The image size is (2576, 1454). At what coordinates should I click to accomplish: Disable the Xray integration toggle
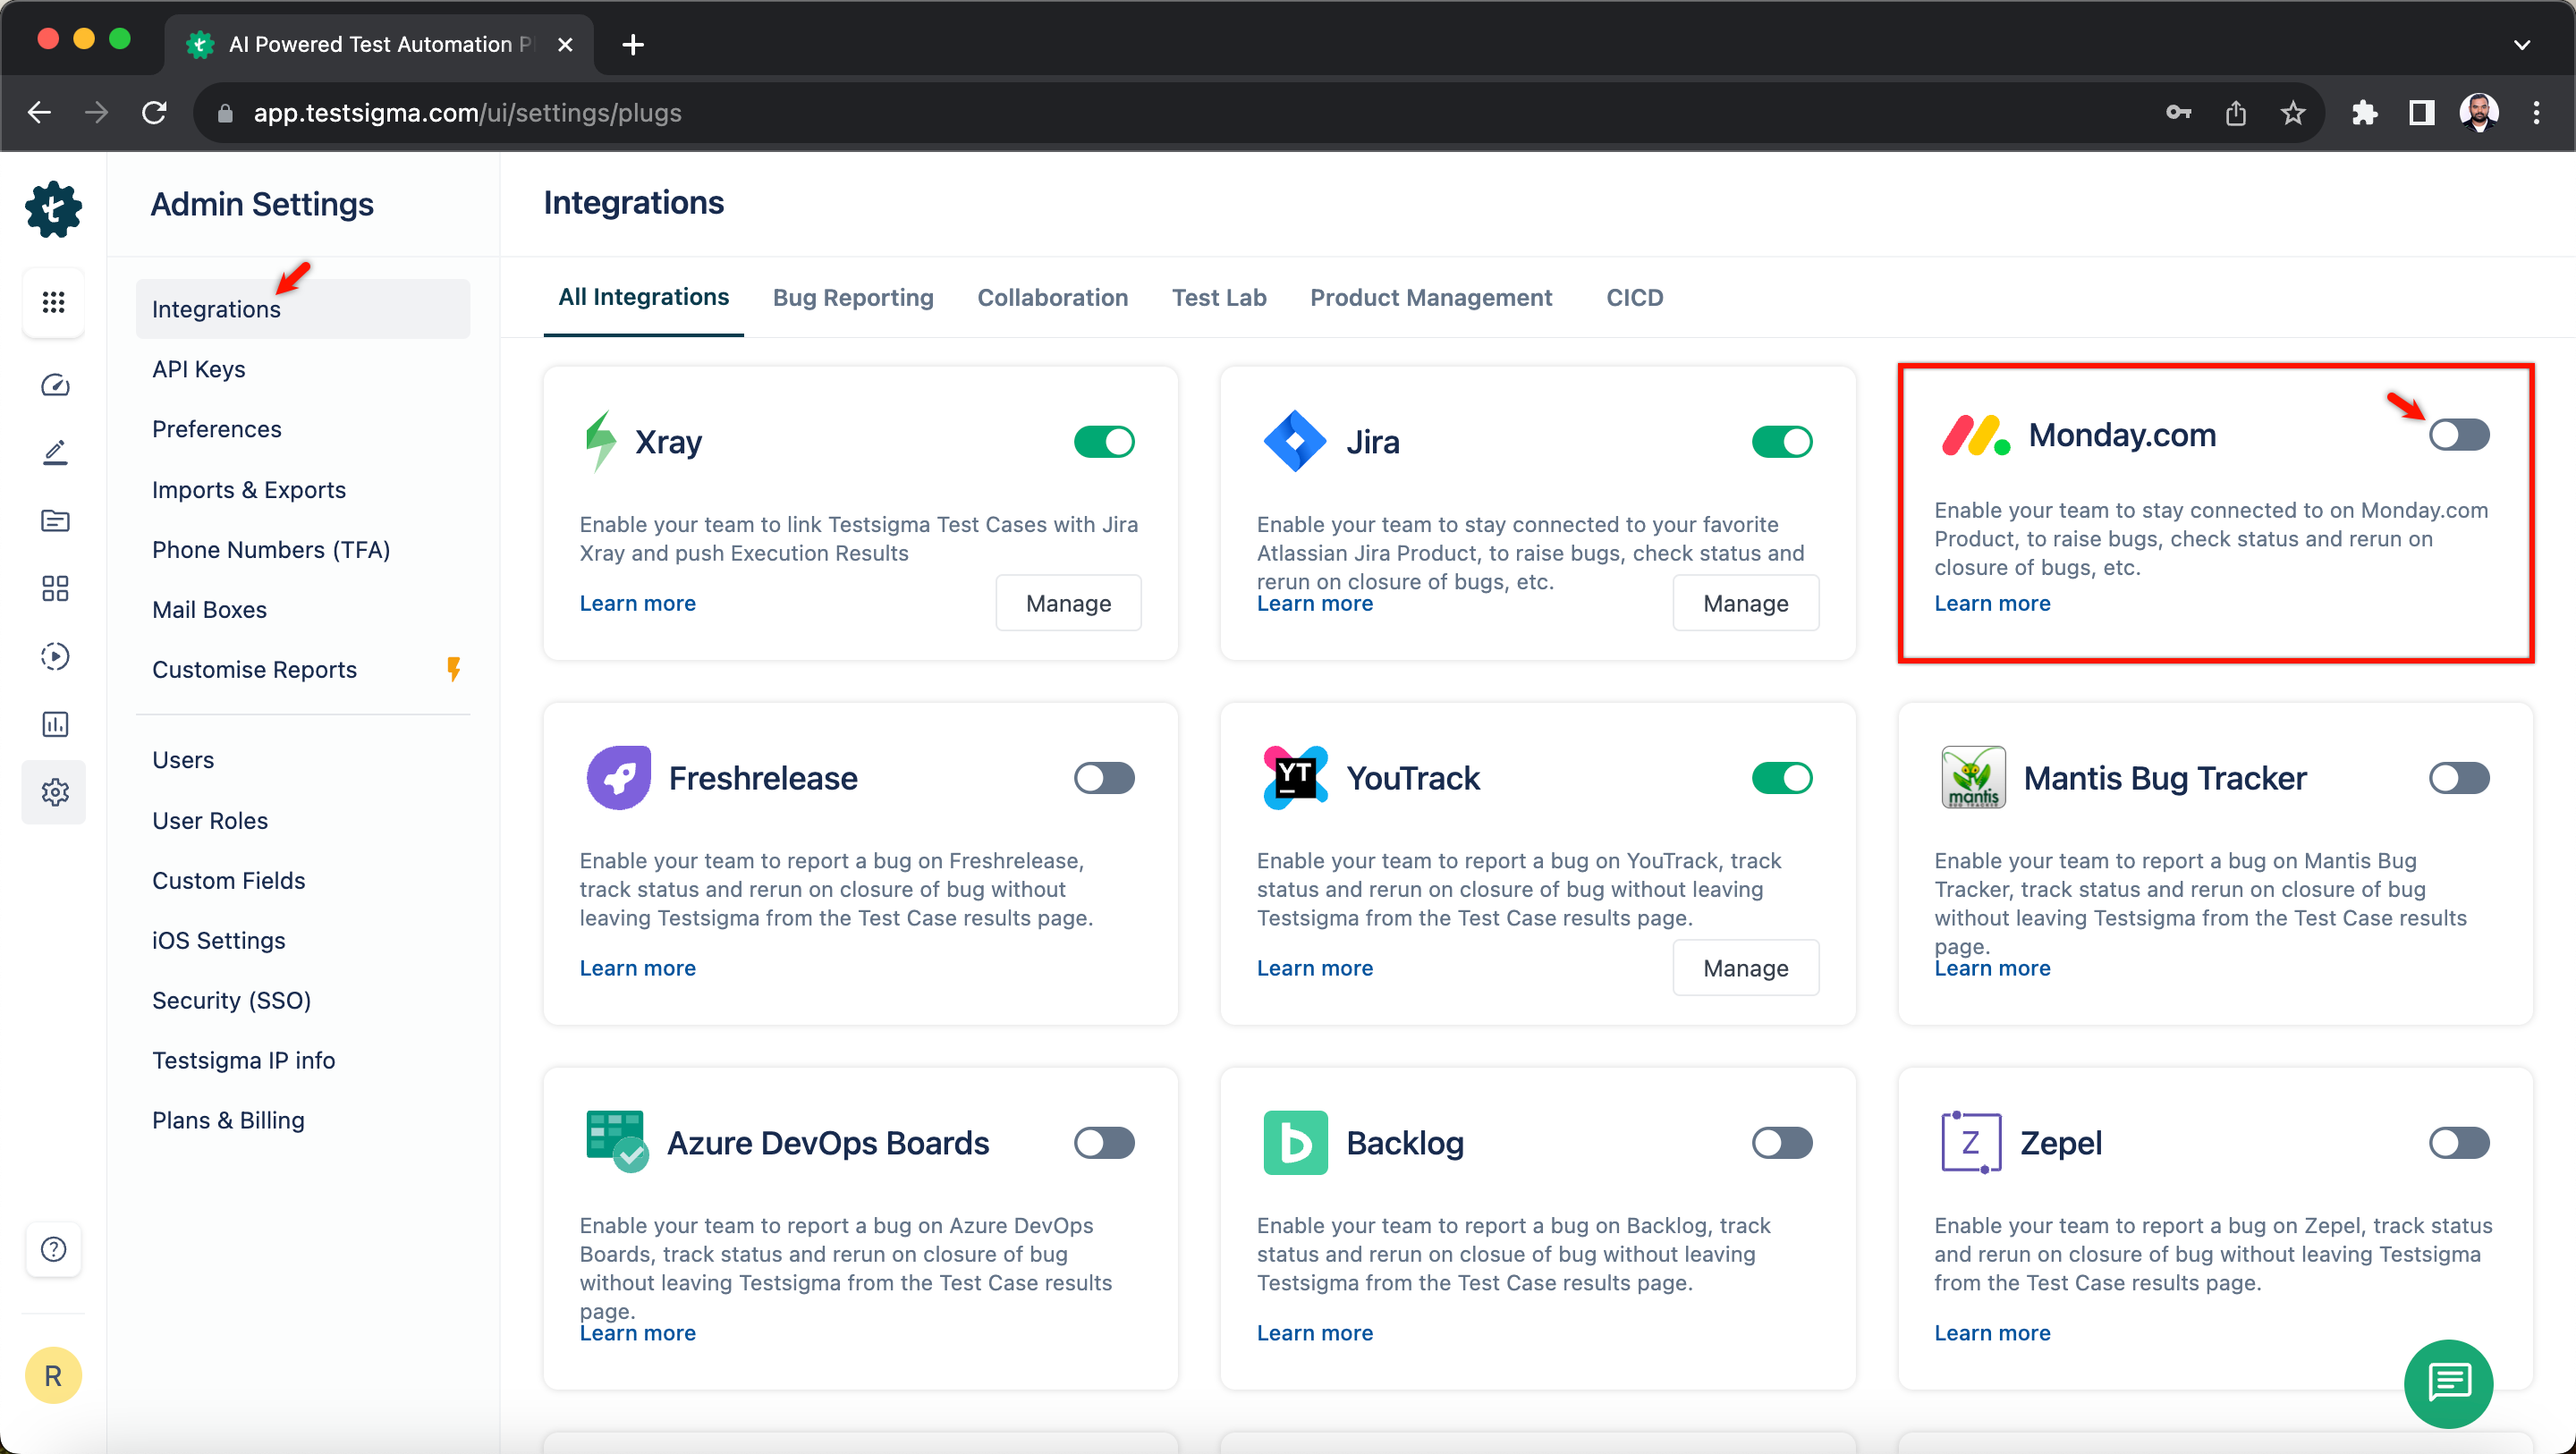(1104, 441)
